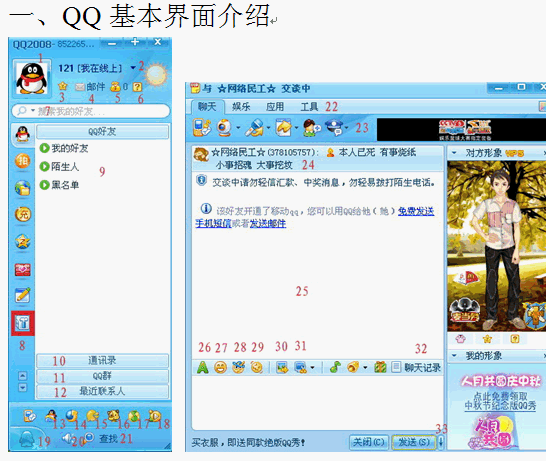Click the add contact person icon in chat toolbar
This screenshot has height=461, width=546.
point(312,128)
